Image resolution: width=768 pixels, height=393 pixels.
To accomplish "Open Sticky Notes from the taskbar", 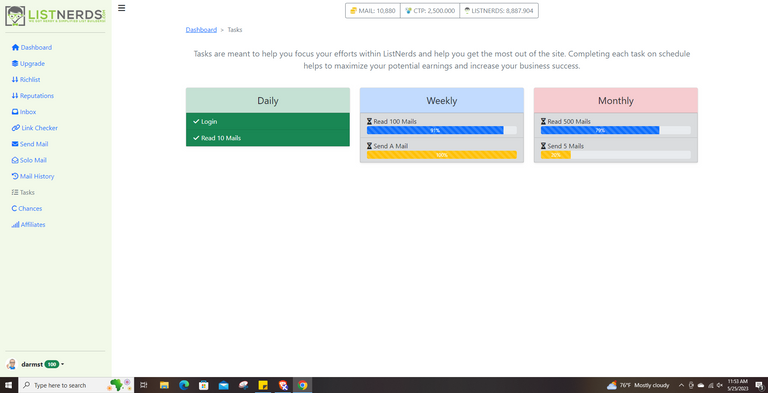I will [263, 385].
